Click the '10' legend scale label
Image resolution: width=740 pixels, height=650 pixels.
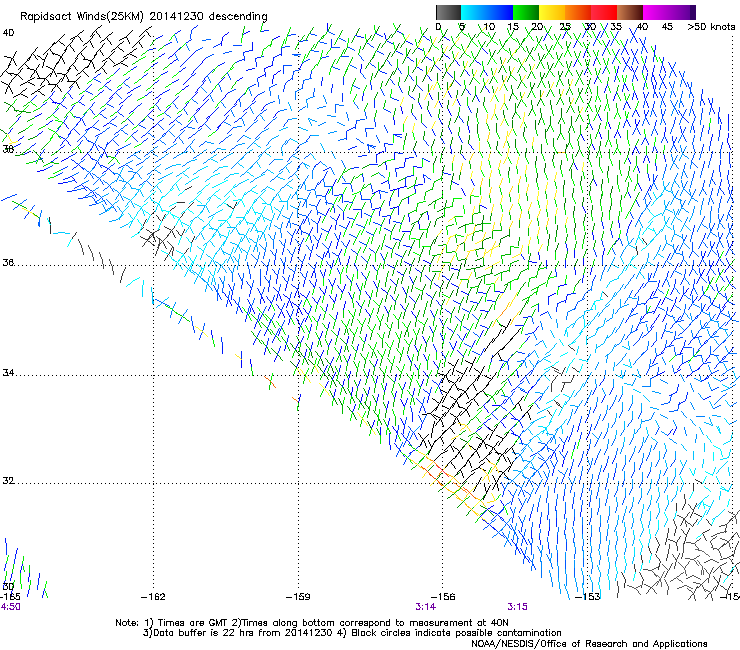[x=489, y=26]
